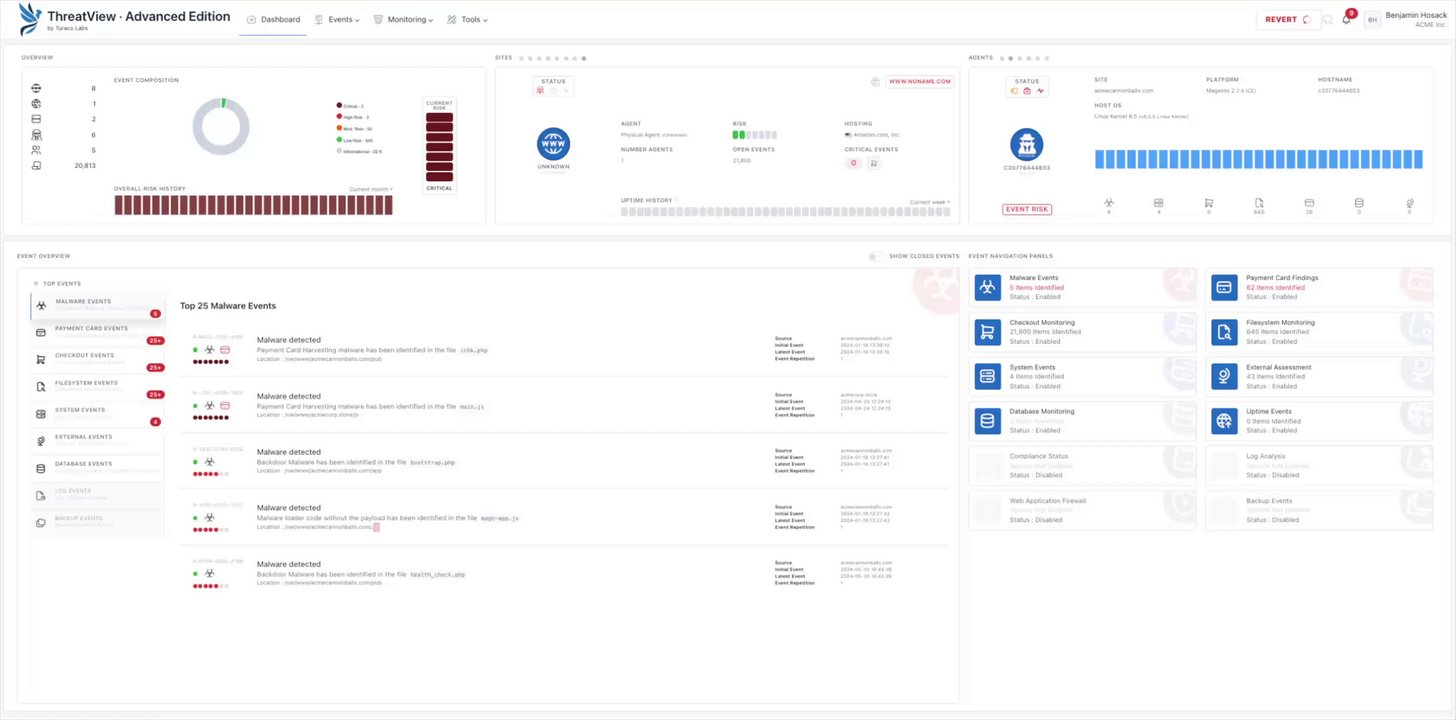
Task: Open the notifications bell icon
Action: [x=1346, y=19]
